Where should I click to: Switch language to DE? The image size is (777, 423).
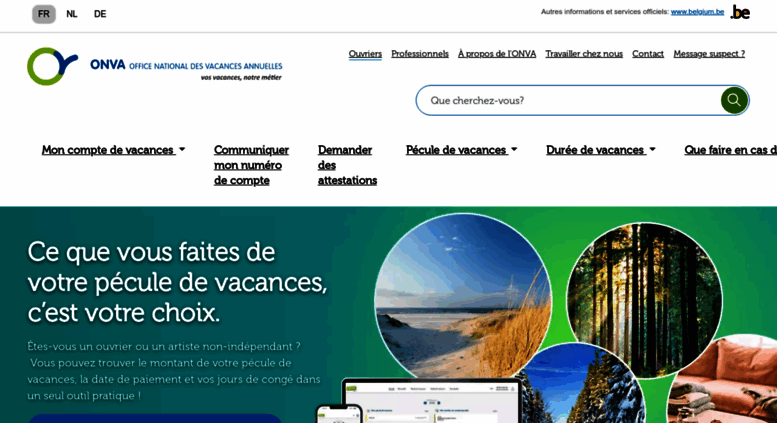coord(100,14)
